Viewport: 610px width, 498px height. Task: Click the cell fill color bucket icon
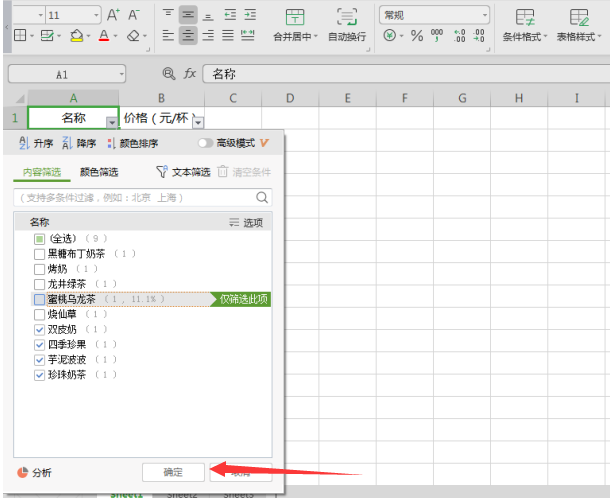point(77,36)
